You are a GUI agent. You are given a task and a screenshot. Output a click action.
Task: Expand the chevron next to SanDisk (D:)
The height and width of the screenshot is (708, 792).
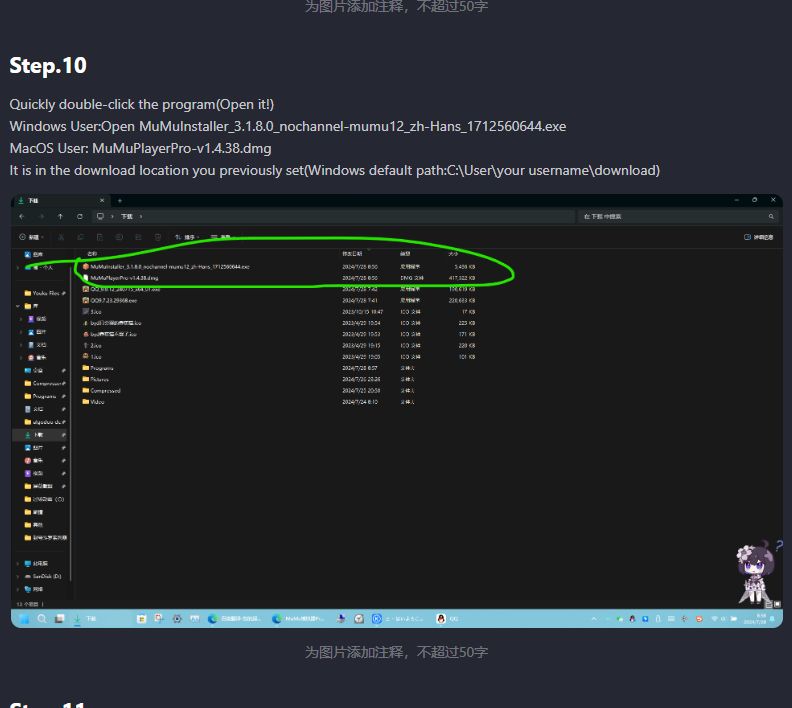coord(18,576)
